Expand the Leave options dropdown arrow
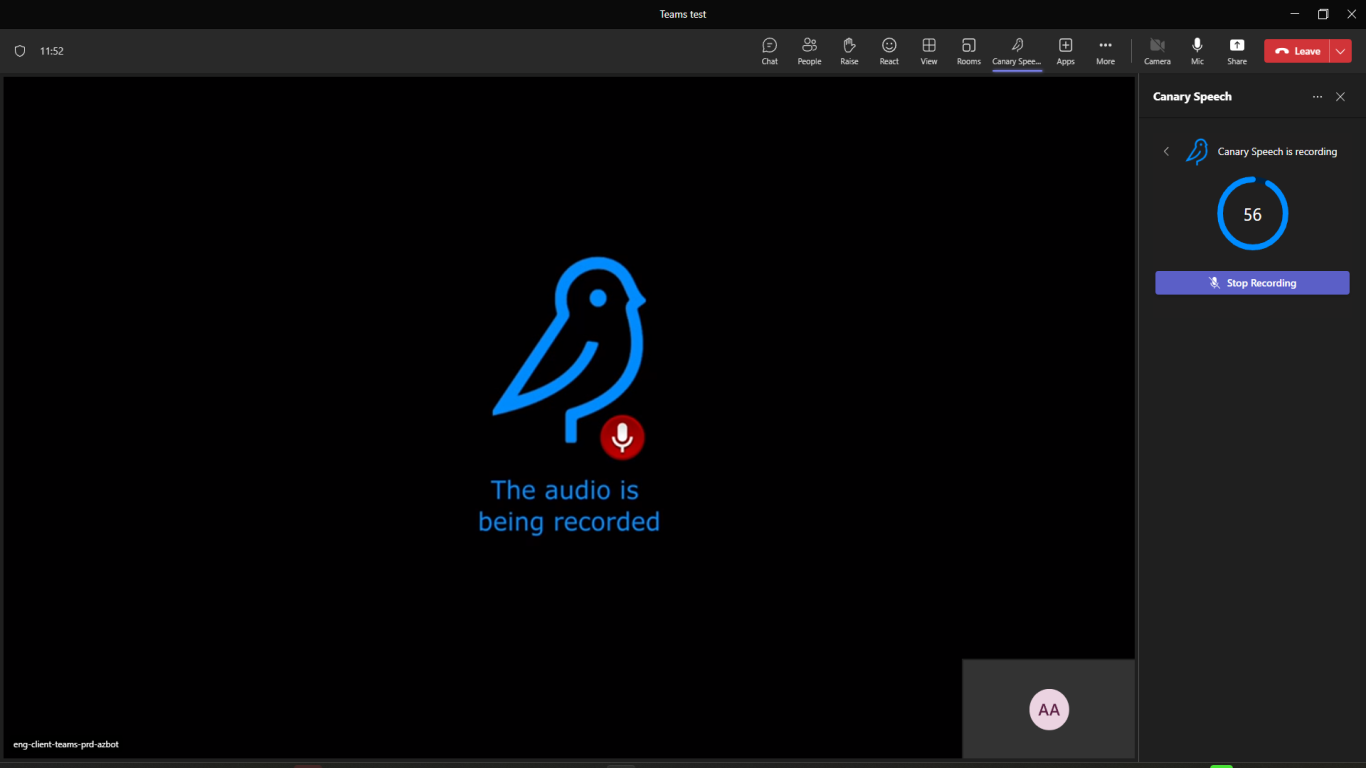The width and height of the screenshot is (1366, 768). pos(1341,51)
